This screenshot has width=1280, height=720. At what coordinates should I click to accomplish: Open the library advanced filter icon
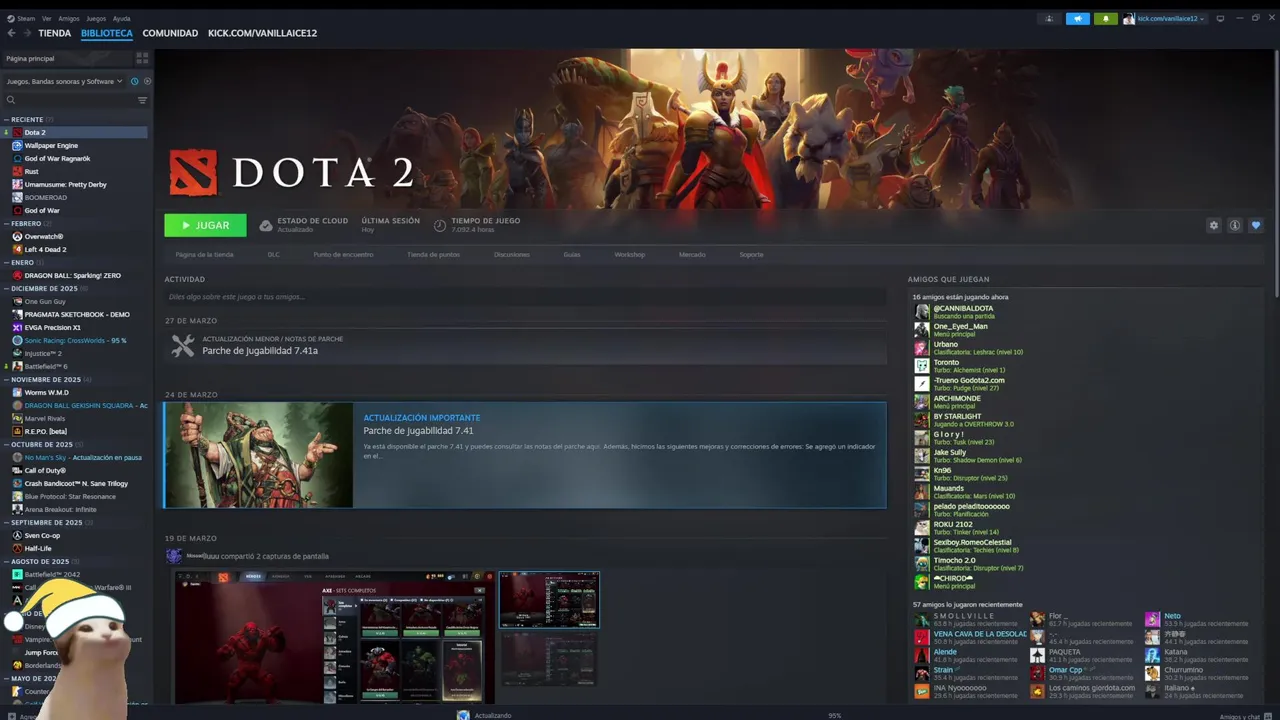click(x=142, y=100)
